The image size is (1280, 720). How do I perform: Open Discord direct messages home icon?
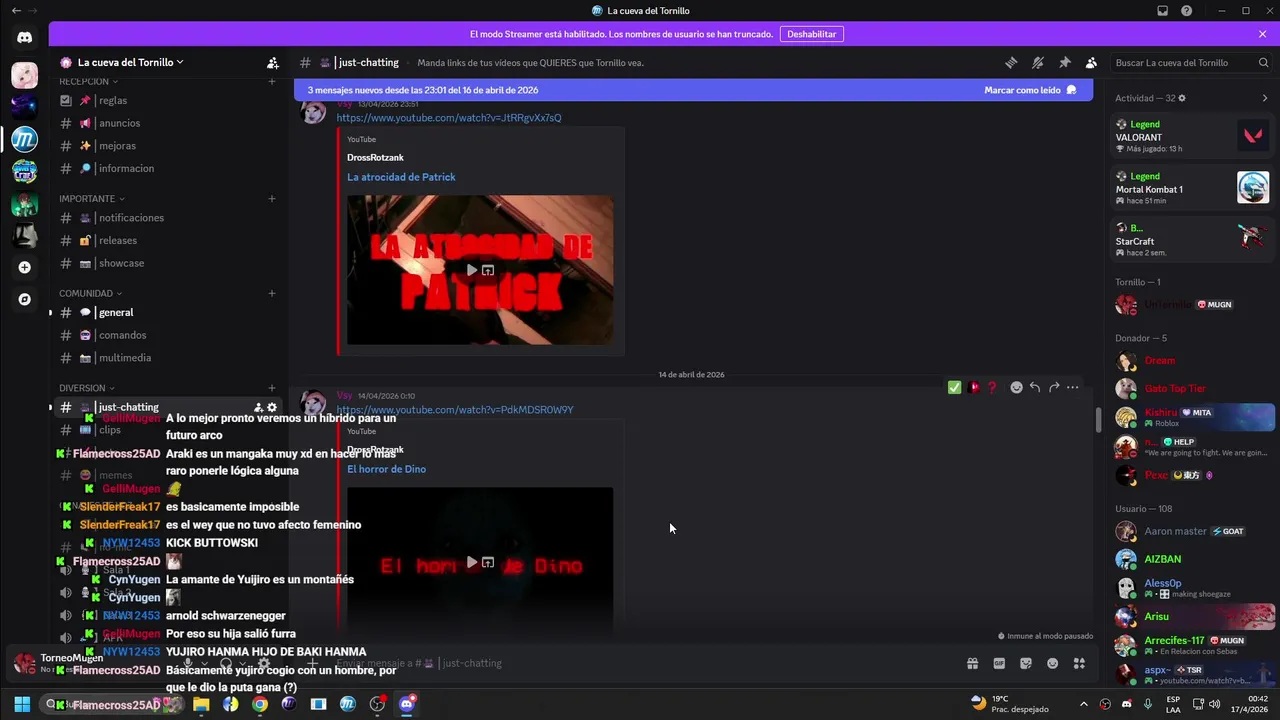click(x=25, y=37)
